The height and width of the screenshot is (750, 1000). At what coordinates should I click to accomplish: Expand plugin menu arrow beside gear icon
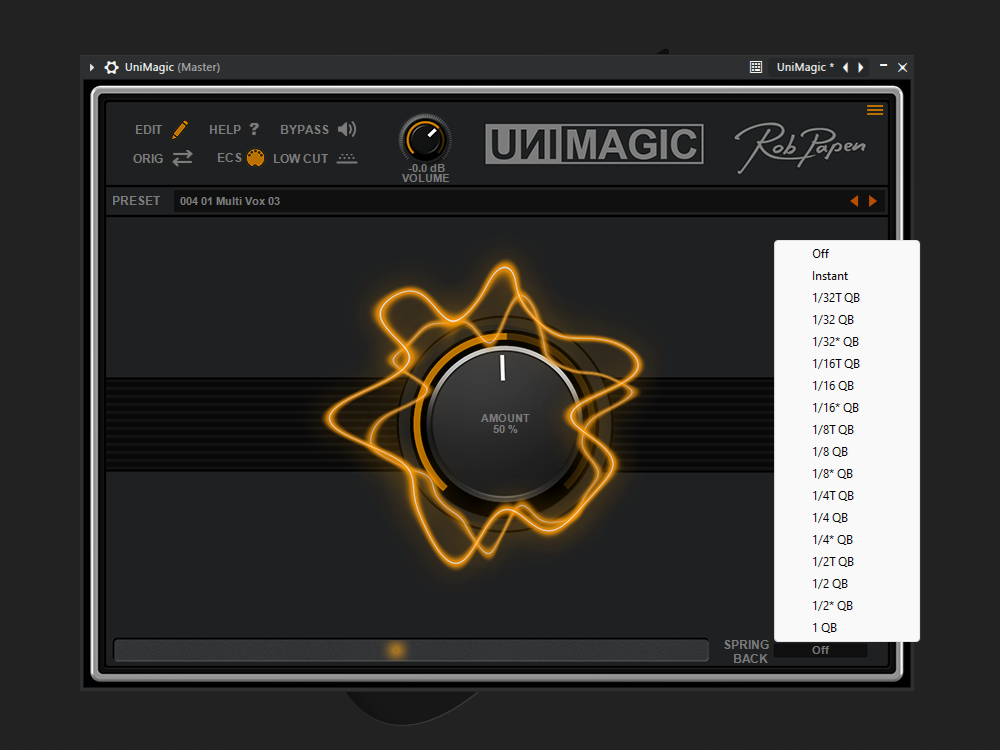point(92,68)
